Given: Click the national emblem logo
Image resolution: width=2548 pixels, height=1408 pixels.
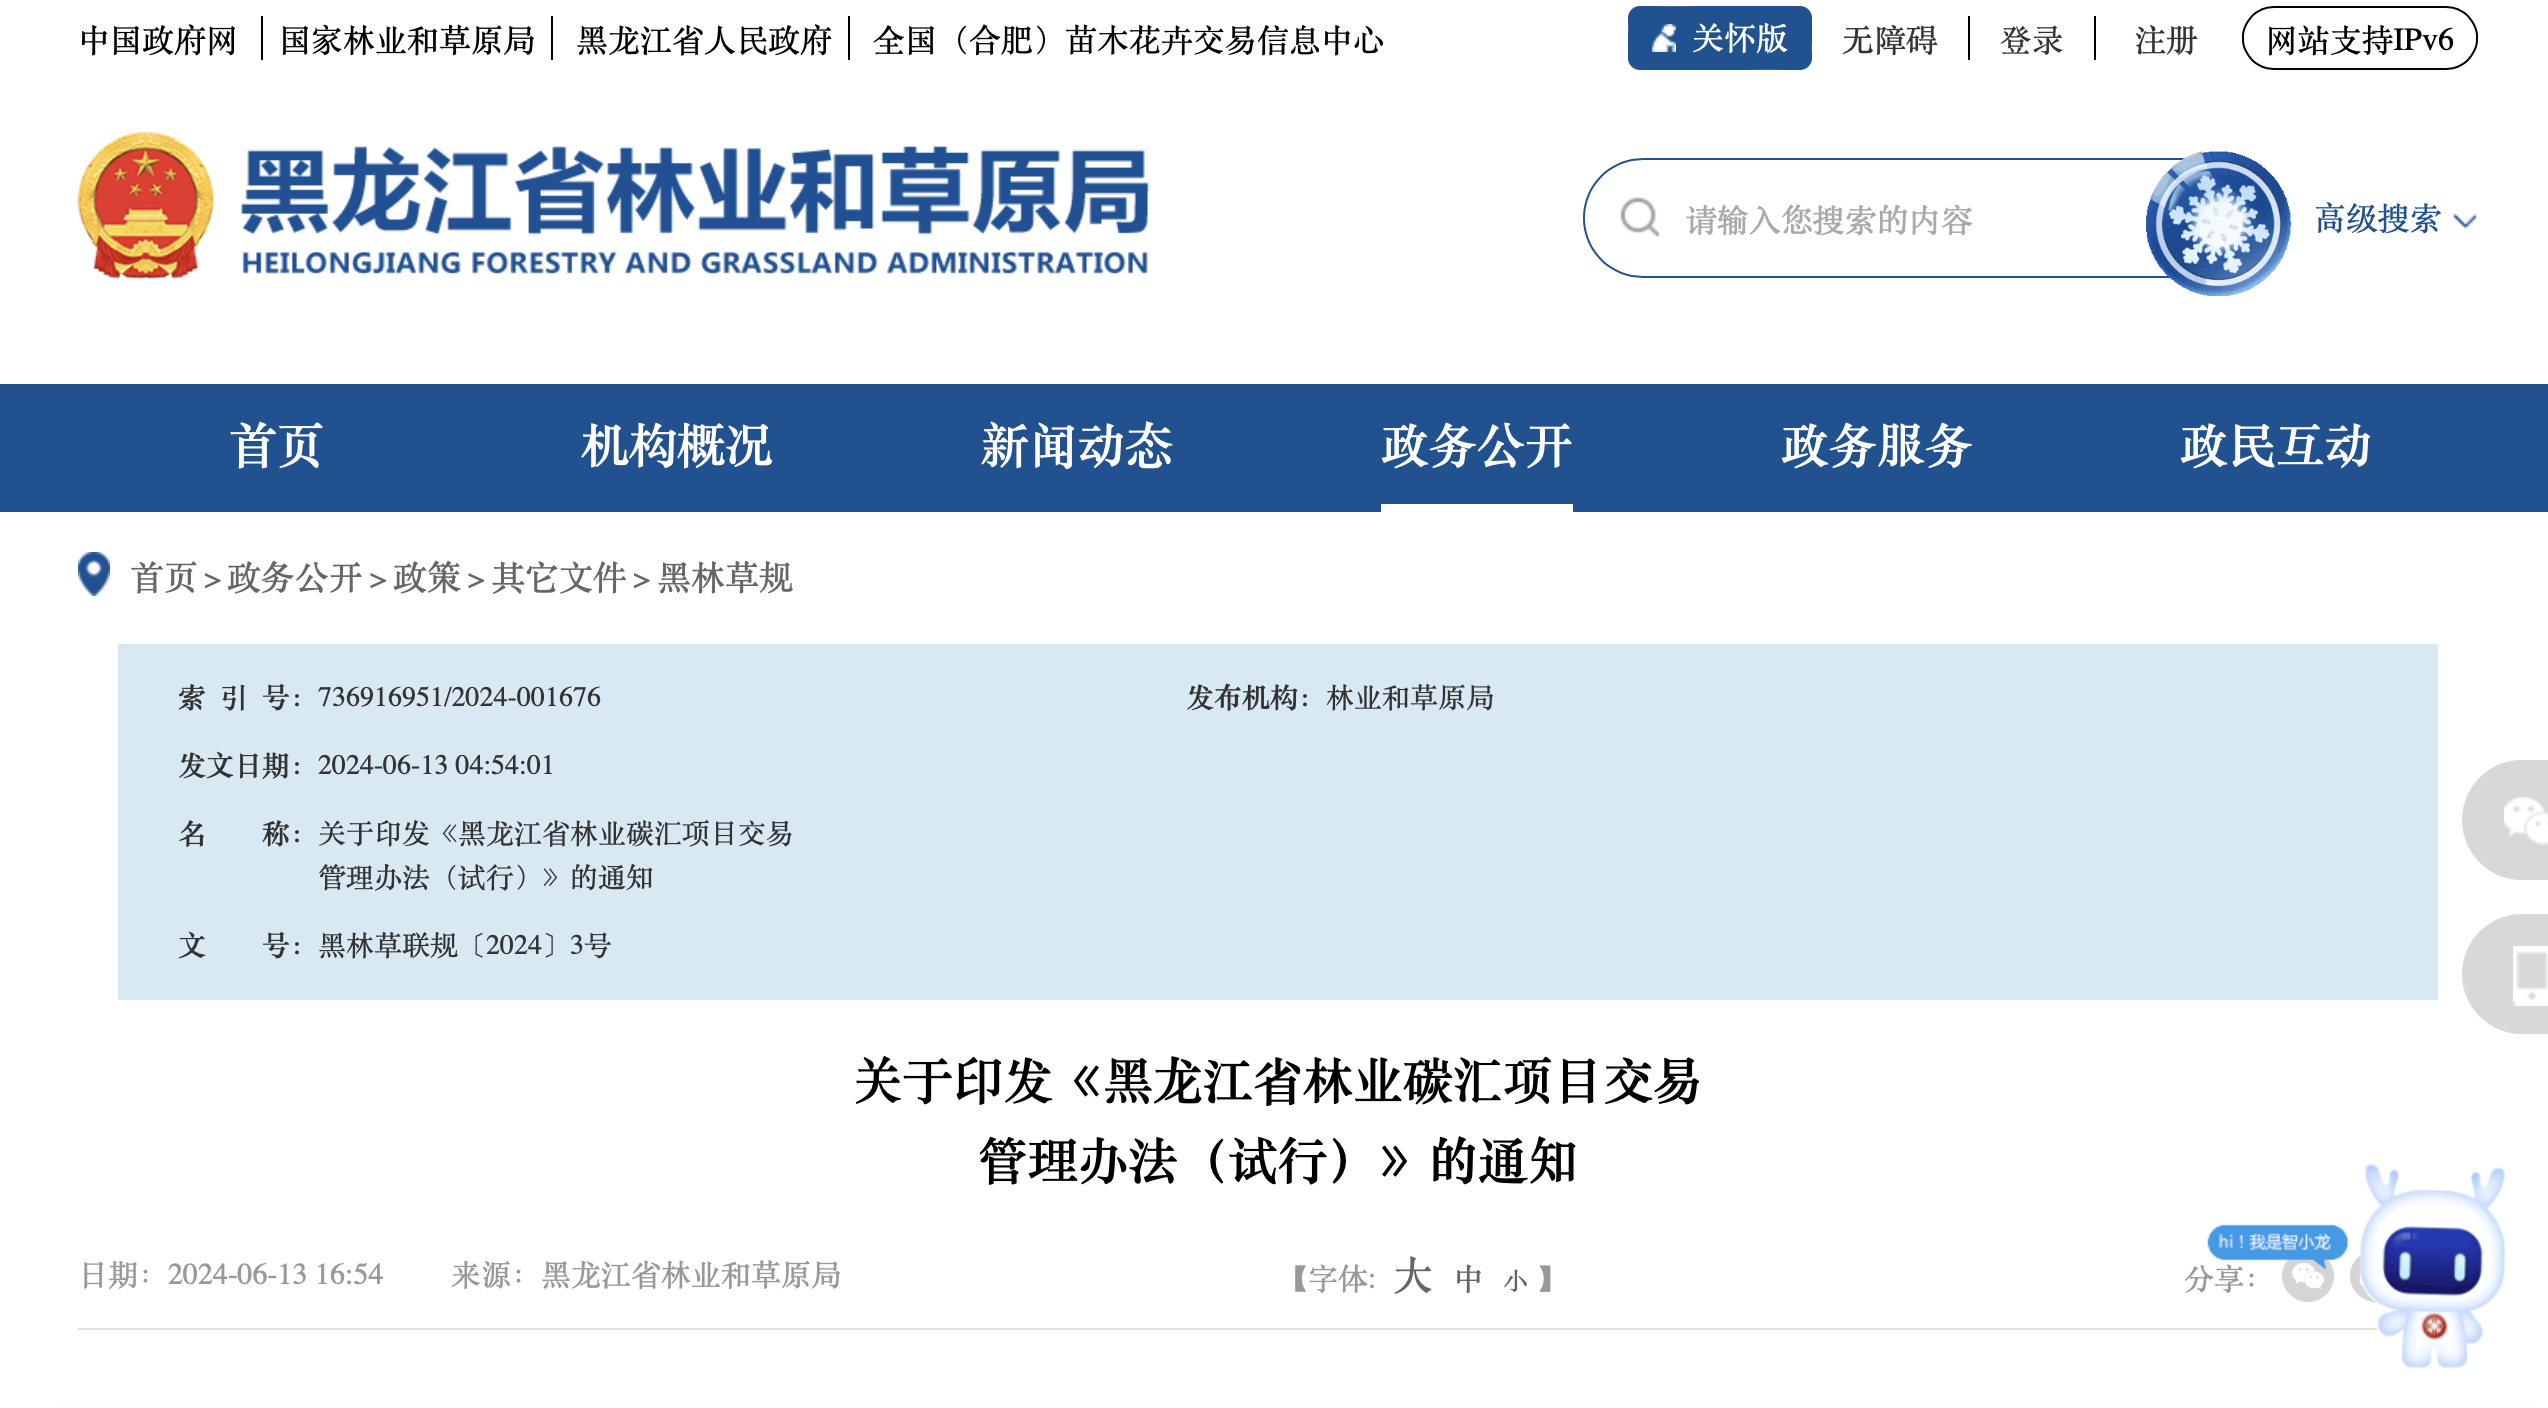Looking at the screenshot, I should (x=146, y=206).
